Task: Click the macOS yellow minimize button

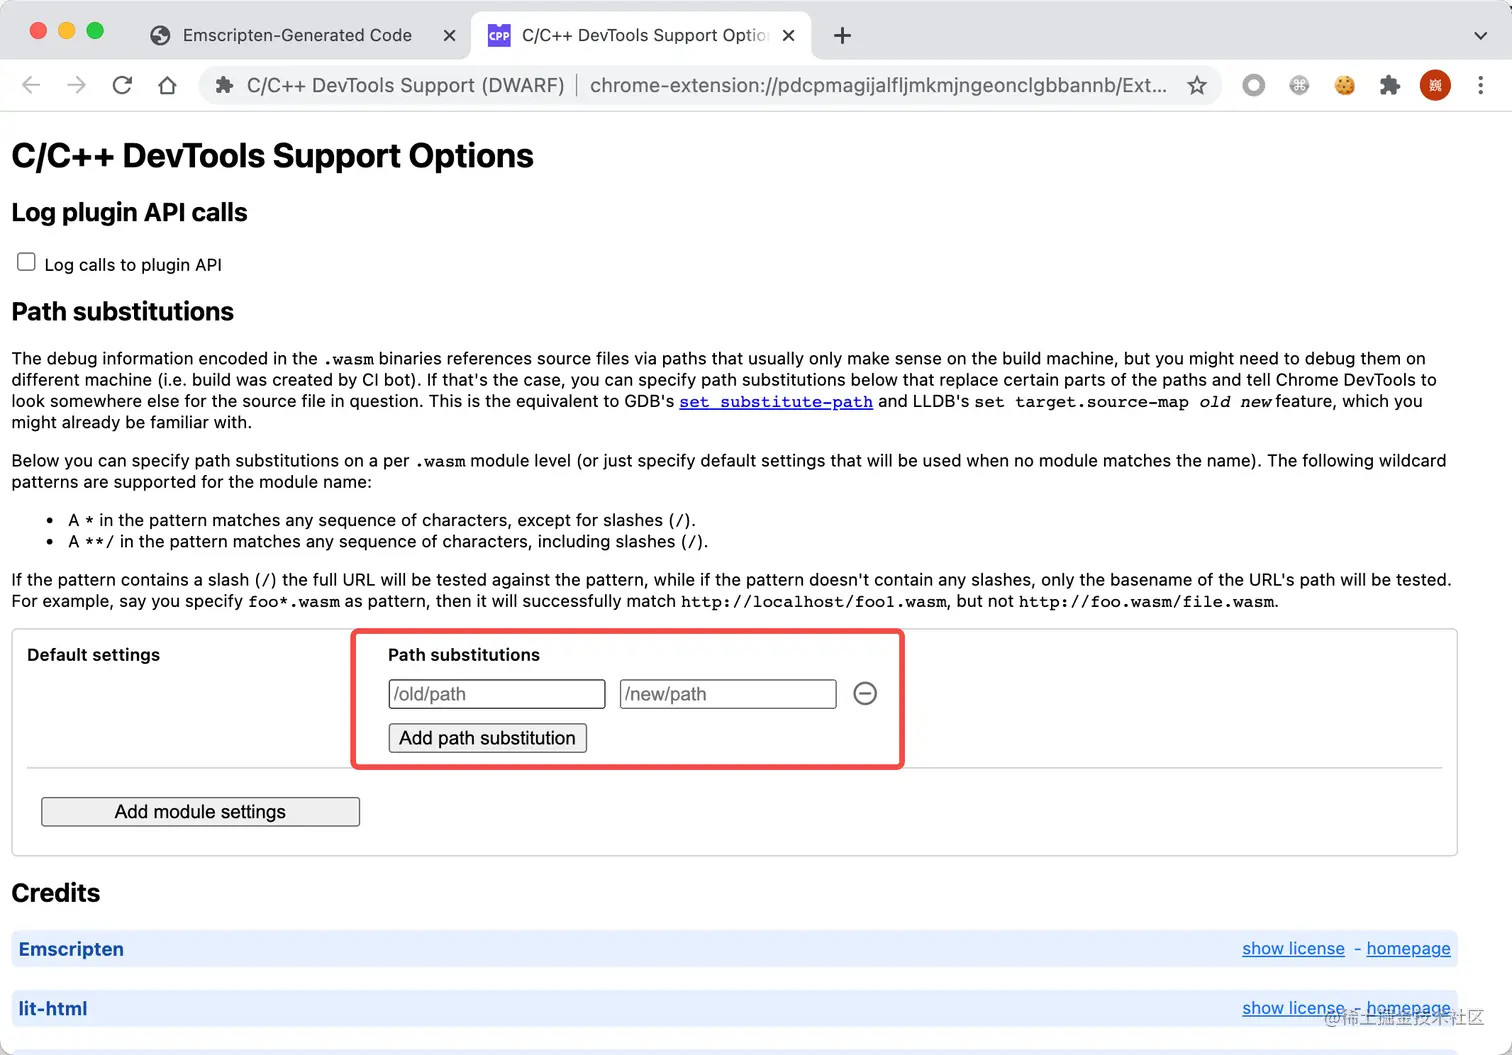Action: click(67, 31)
